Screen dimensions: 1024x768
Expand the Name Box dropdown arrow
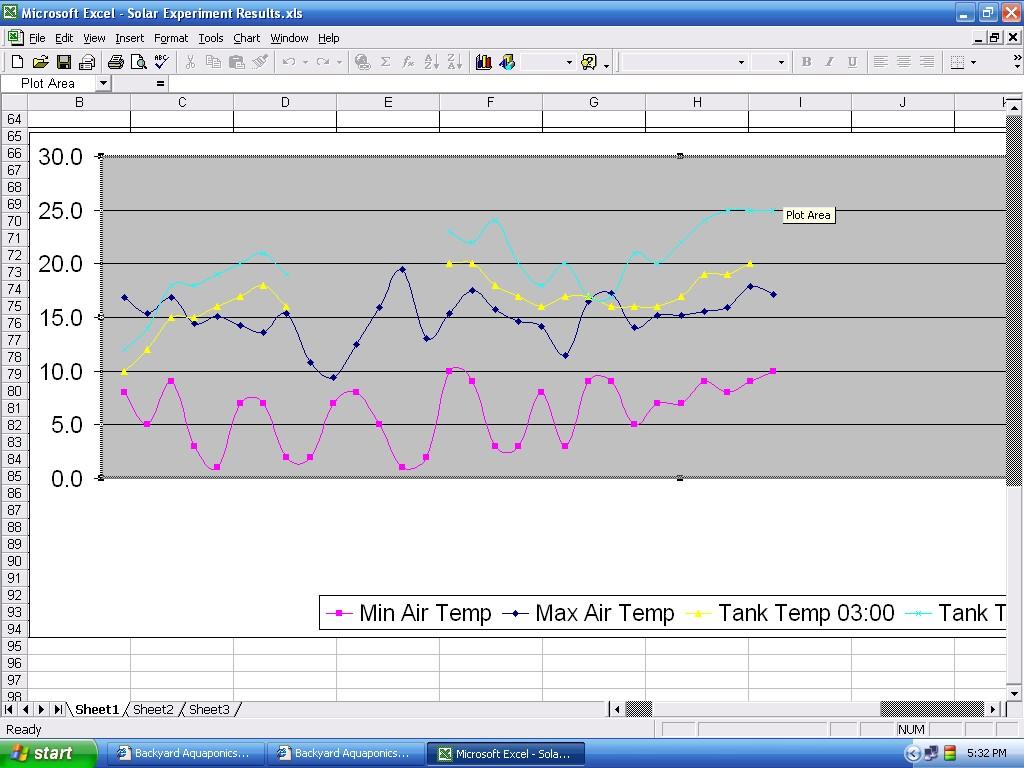(103, 84)
